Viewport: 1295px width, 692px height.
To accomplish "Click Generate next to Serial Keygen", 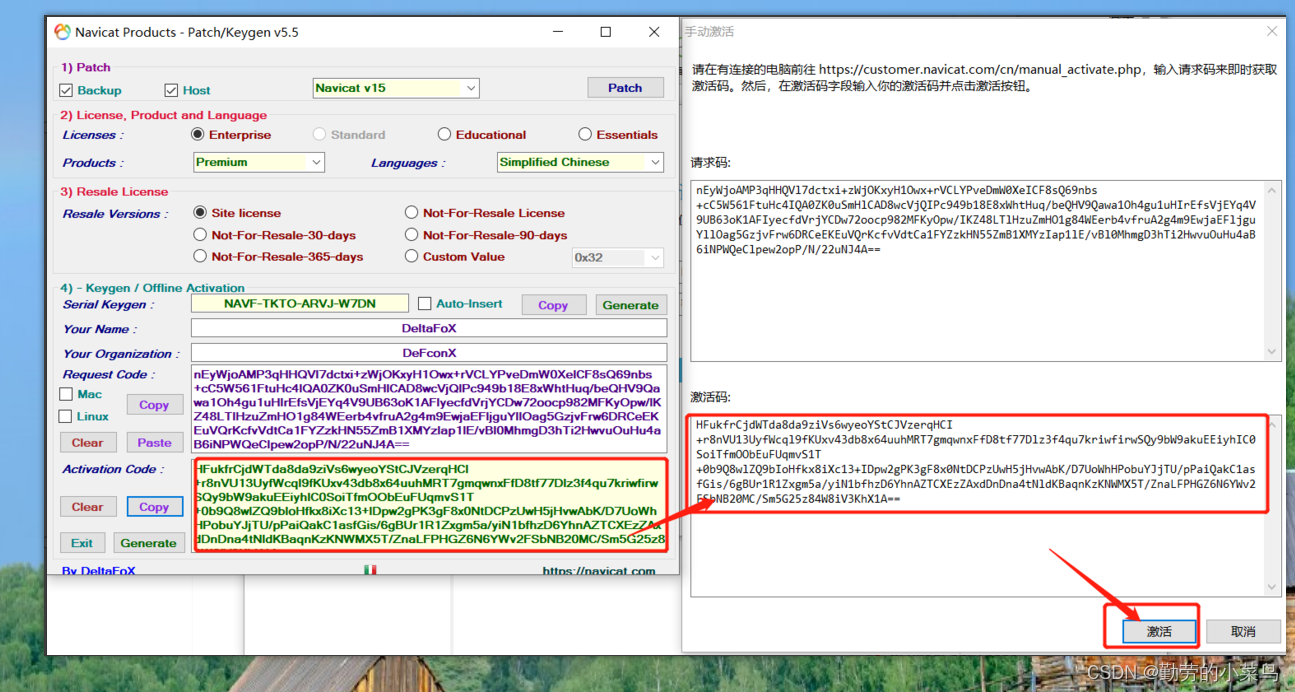I will click(x=631, y=305).
